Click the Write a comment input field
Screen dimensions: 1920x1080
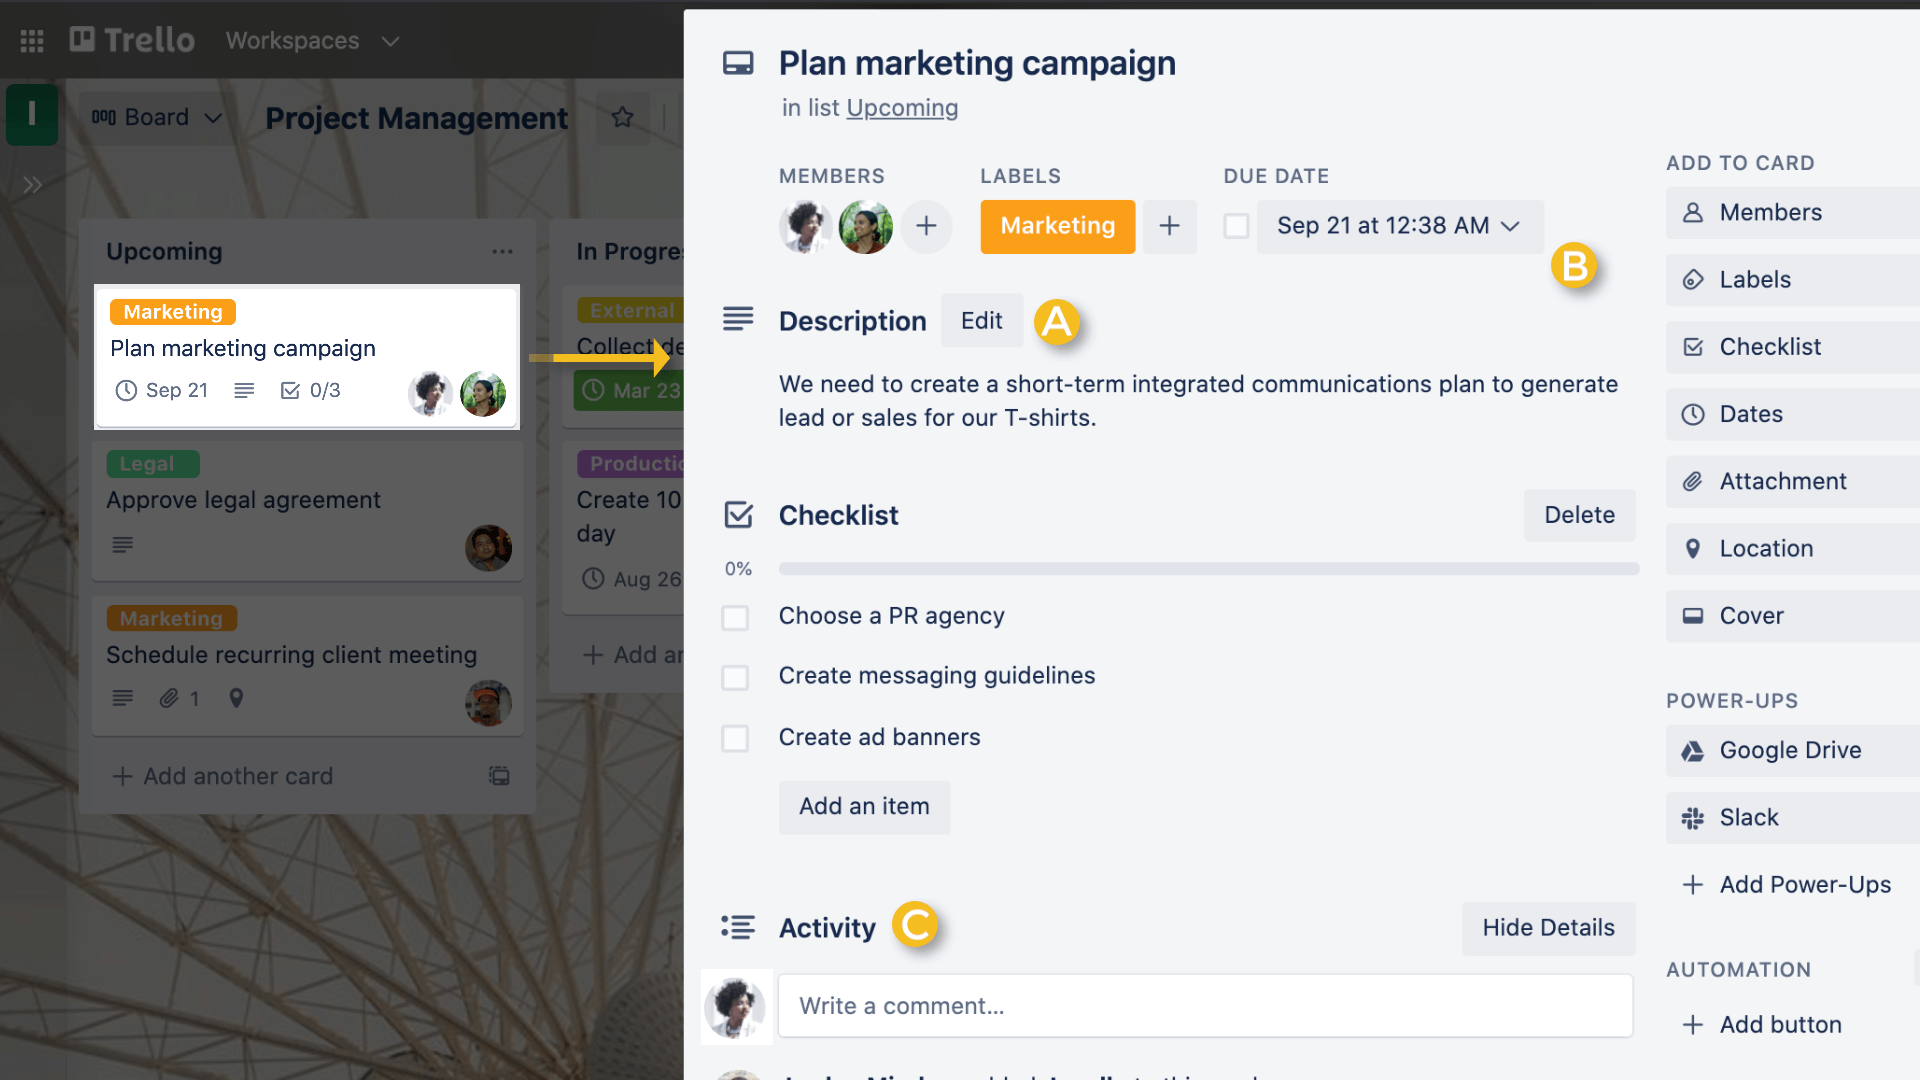[x=1205, y=1005]
